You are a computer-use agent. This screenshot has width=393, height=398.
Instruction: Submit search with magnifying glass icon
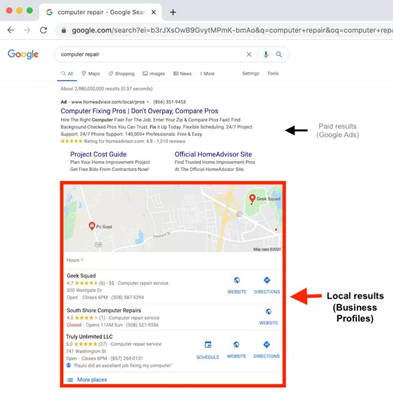279,54
